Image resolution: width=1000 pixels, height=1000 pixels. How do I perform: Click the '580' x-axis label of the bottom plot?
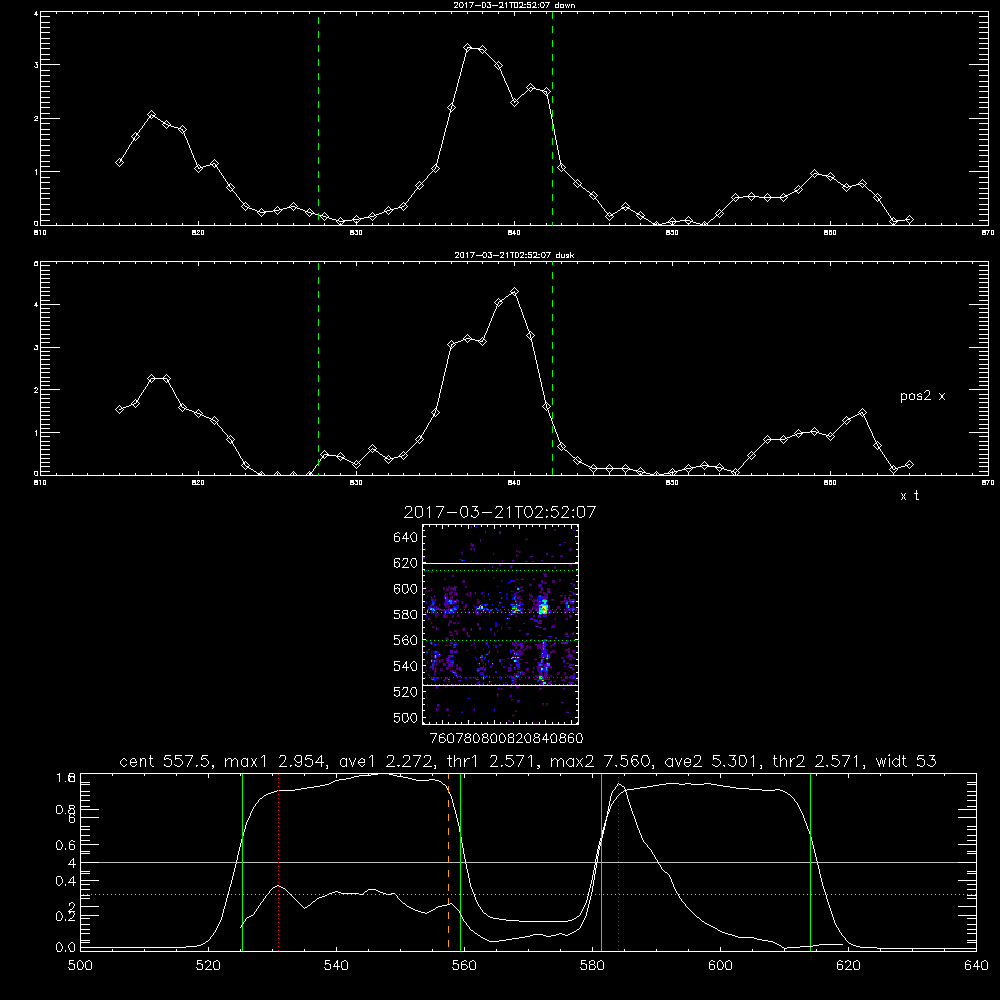(x=592, y=966)
